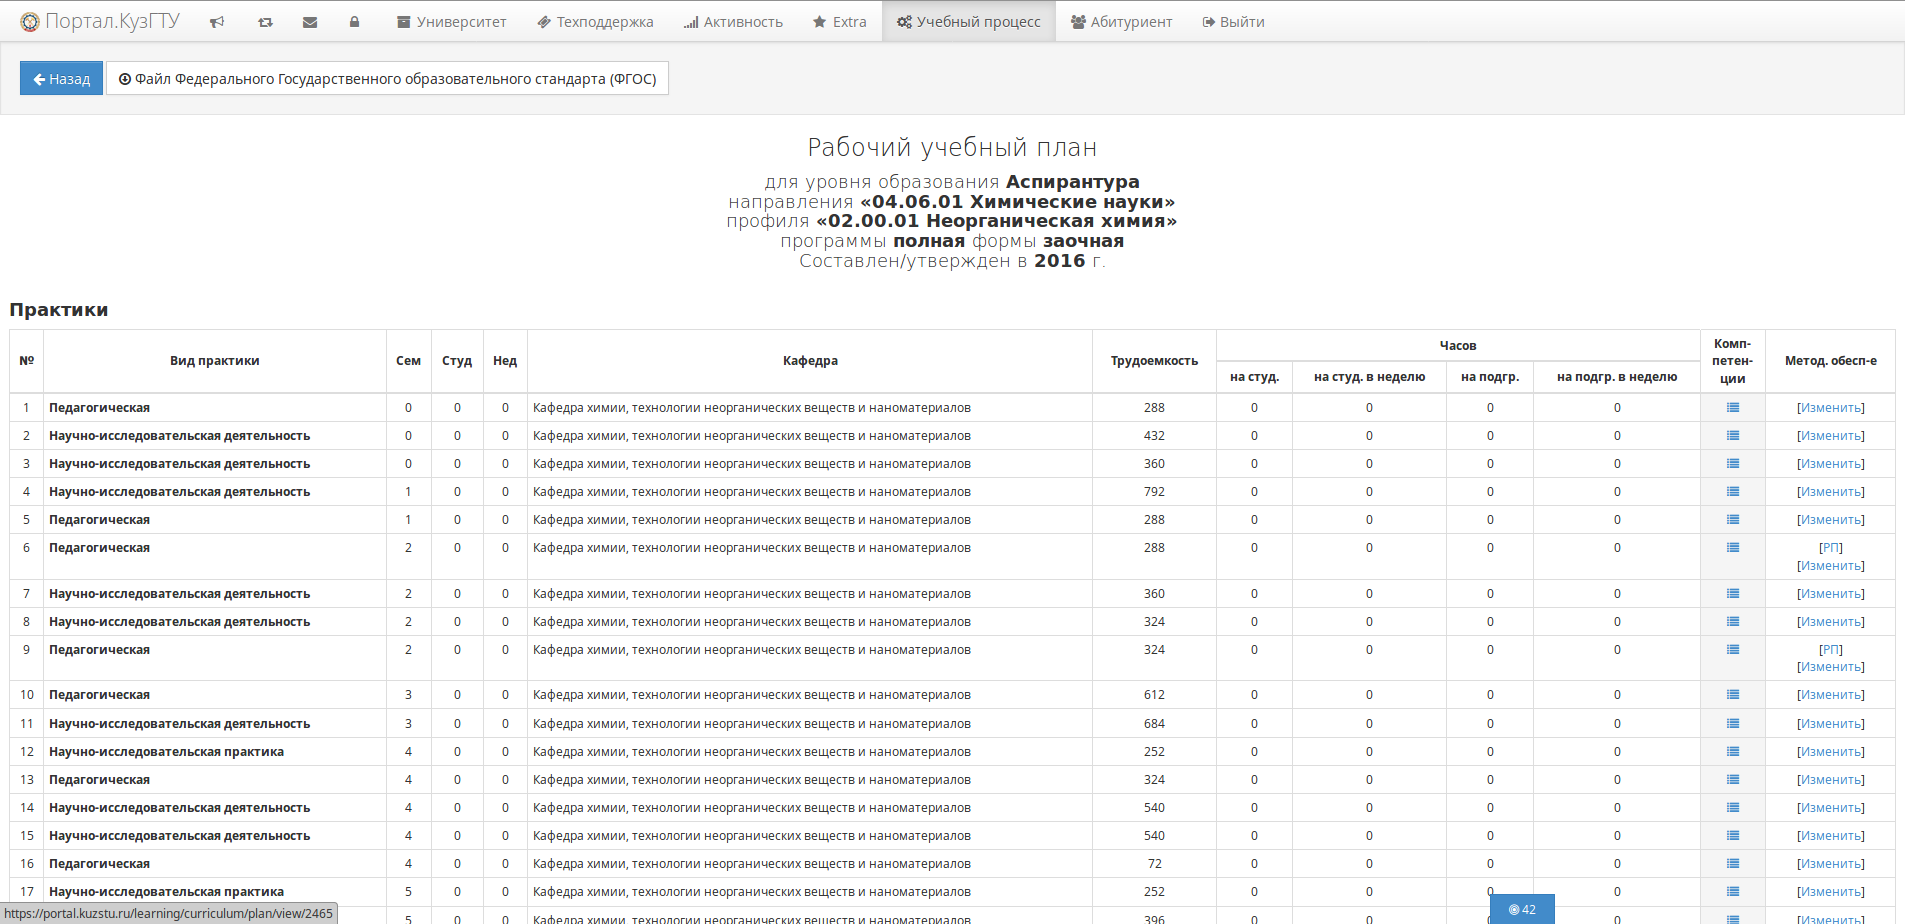
Task: Click the megaphone announcements icon
Action: coord(217,22)
